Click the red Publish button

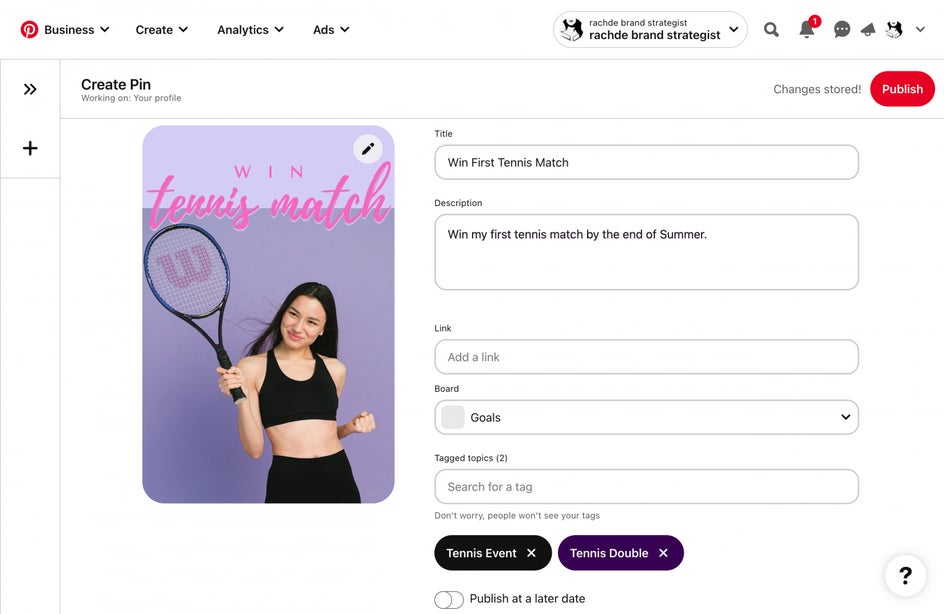tap(902, 89)
